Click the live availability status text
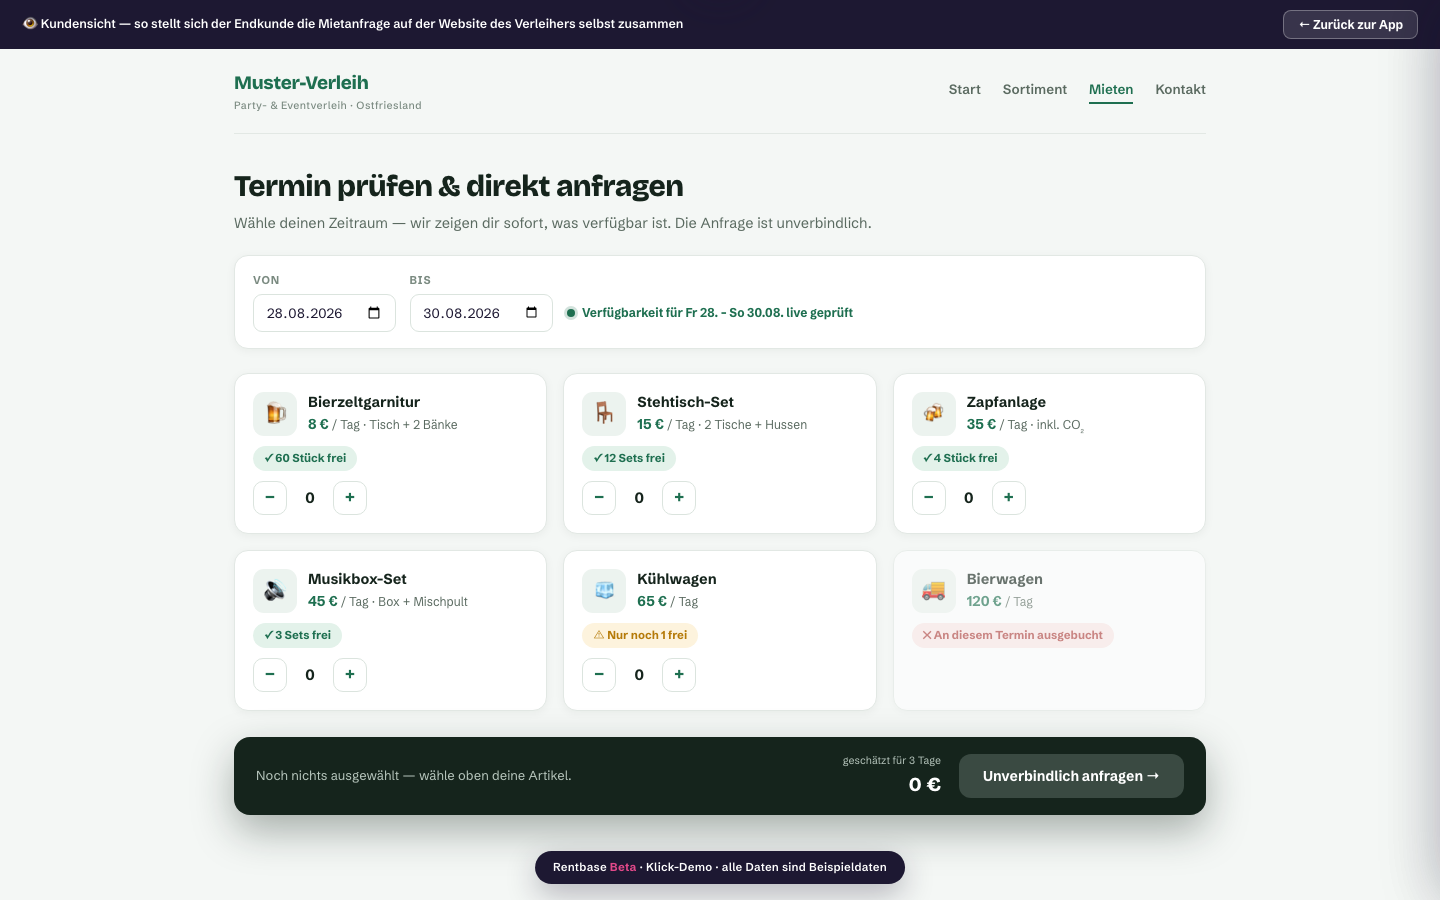The width and height of the screenshot is (1440, 900). pyautogui.click(x=717, y=313)
